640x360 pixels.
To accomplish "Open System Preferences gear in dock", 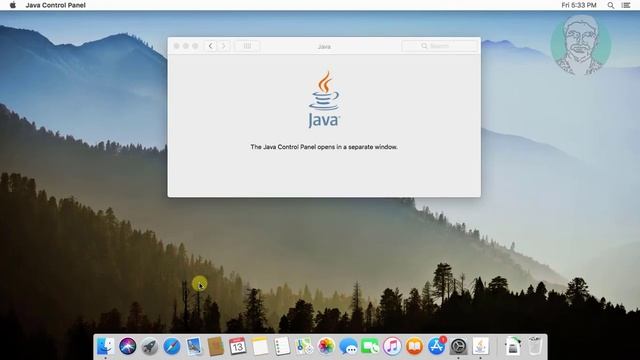I will [458, 347].
